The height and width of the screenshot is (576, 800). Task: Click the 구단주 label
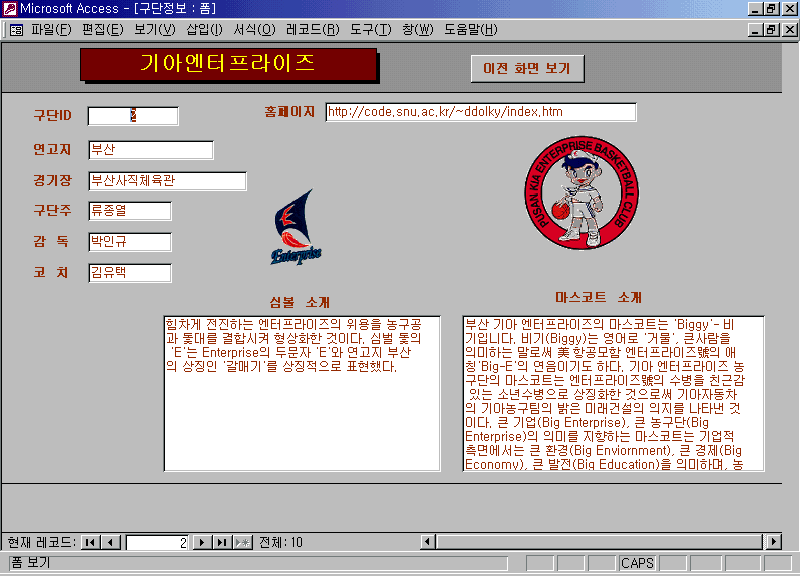point(53,210)
